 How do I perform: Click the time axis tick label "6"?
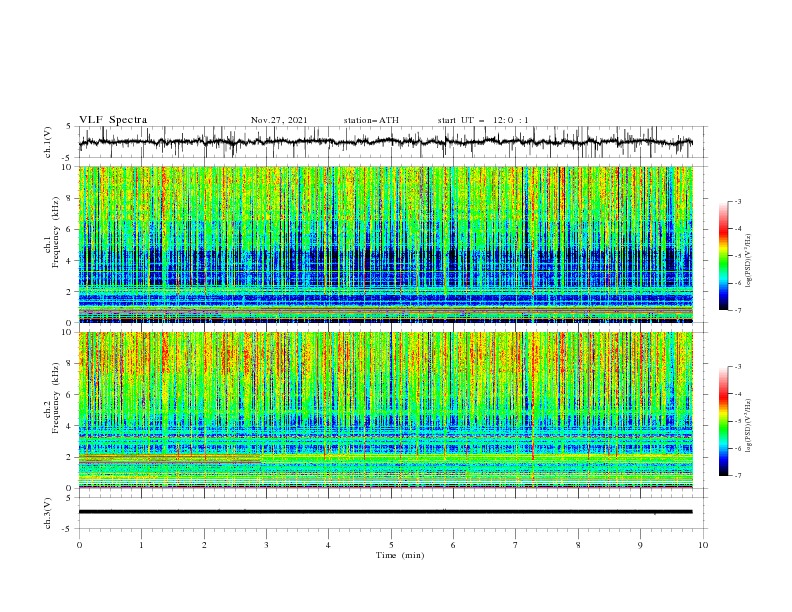pos(453,545)
